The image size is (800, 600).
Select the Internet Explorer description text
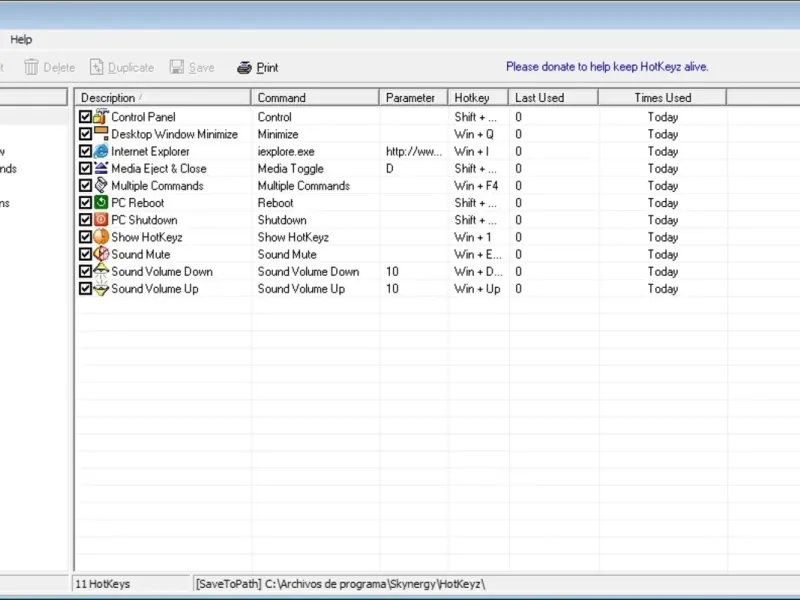(x=150, y=152)
